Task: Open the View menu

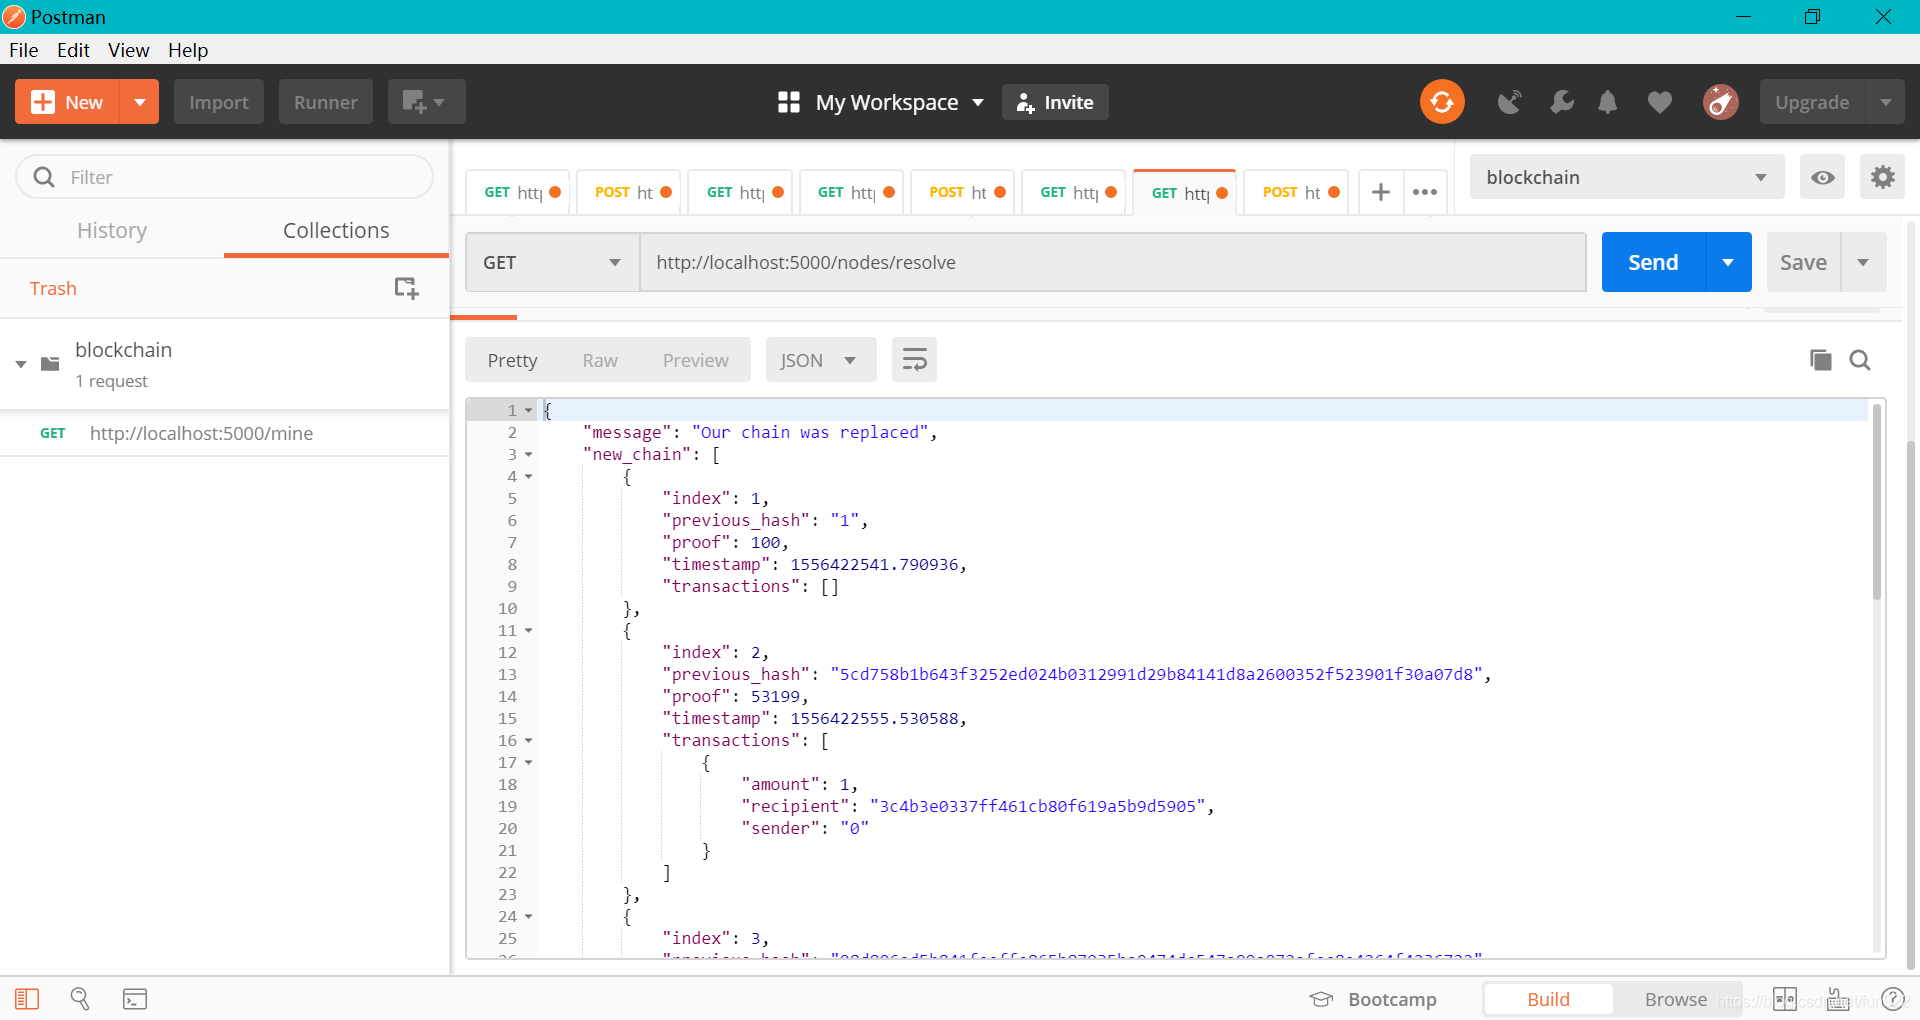Action: tap(129, 50)
